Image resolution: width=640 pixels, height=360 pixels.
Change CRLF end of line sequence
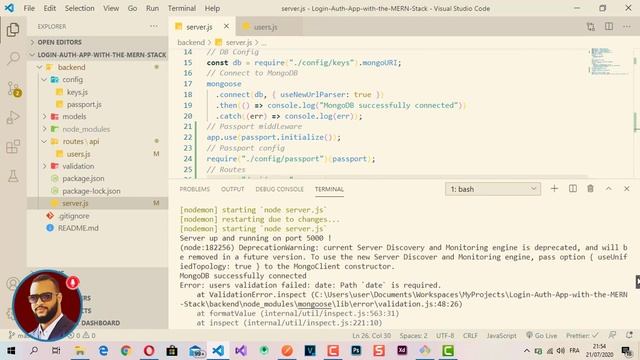[x=470, y=336]
